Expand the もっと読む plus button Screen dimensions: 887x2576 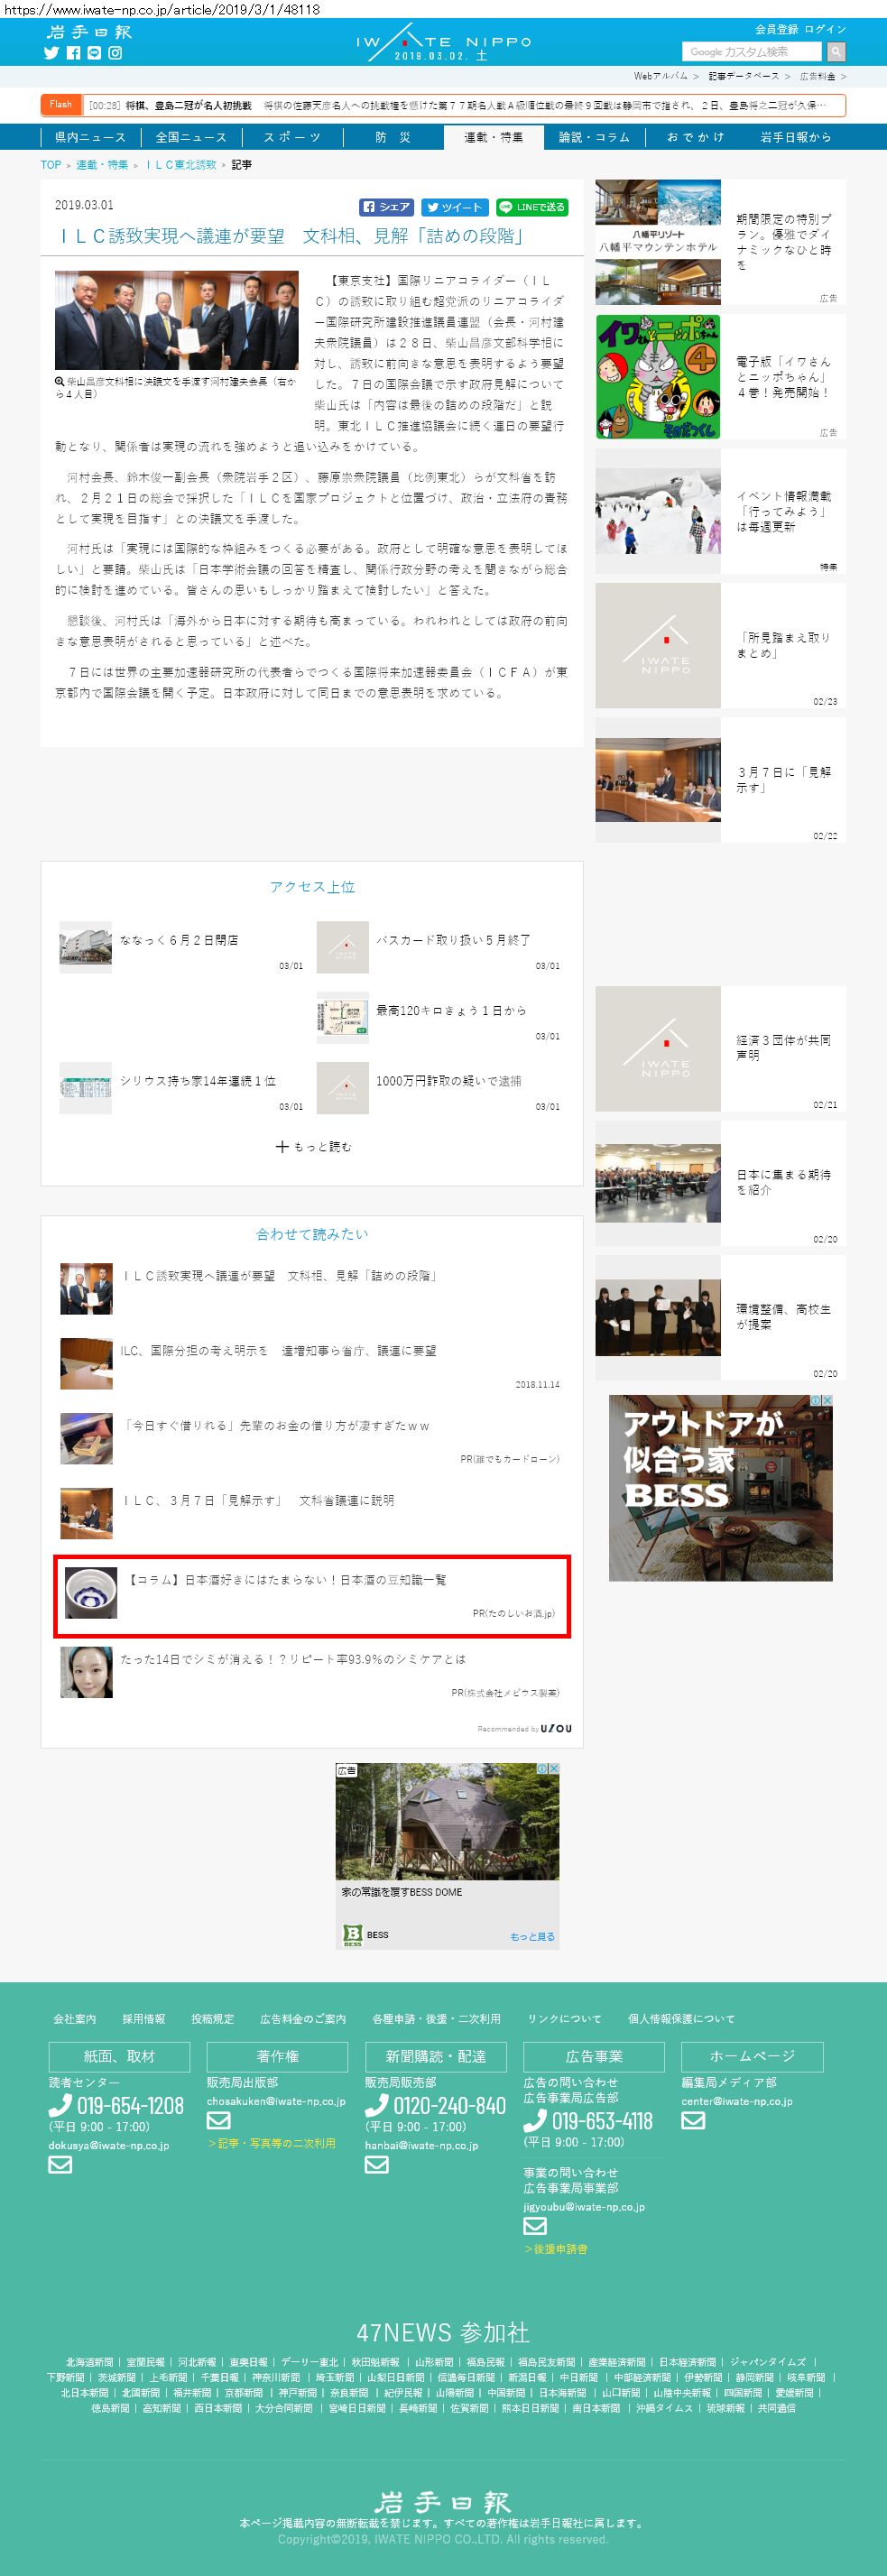(x=313, y=1147)
